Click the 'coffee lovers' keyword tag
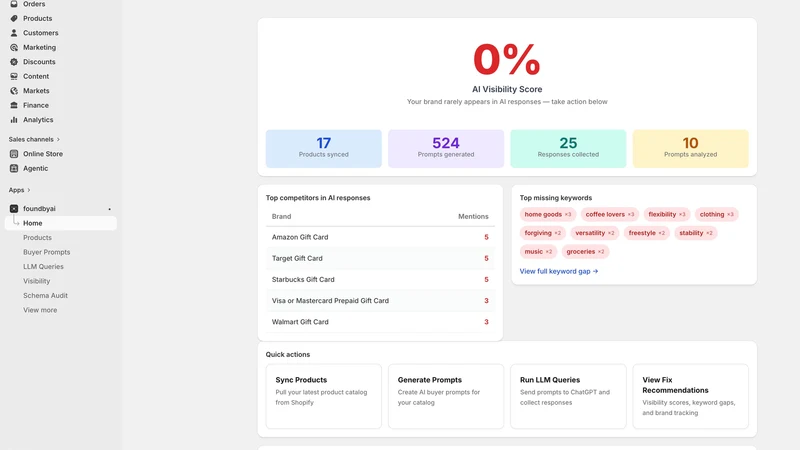The image size is (800, 450). coord(610,214)
